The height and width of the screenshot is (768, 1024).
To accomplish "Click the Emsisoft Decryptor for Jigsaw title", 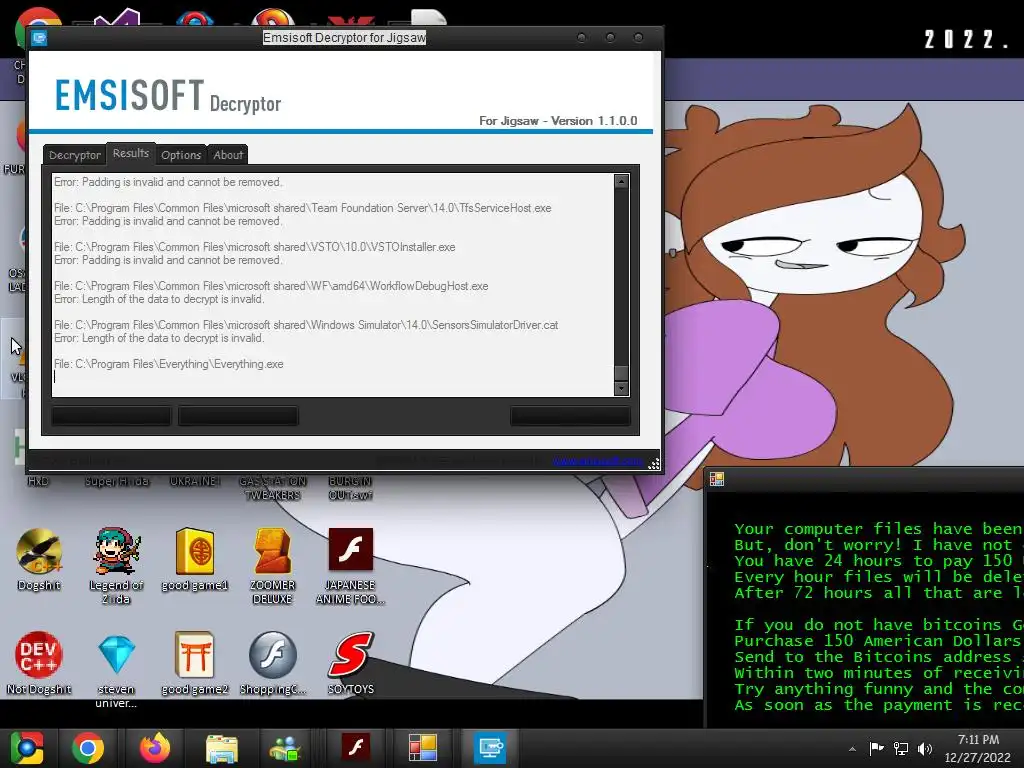I will point(344,38).
